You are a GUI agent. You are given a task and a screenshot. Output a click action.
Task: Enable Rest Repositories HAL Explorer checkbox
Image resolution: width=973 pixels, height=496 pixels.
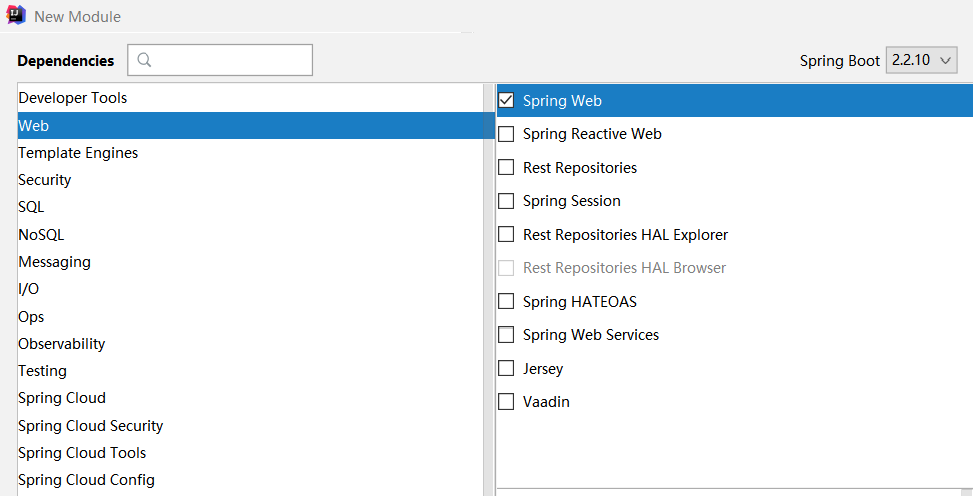[506, 235]
